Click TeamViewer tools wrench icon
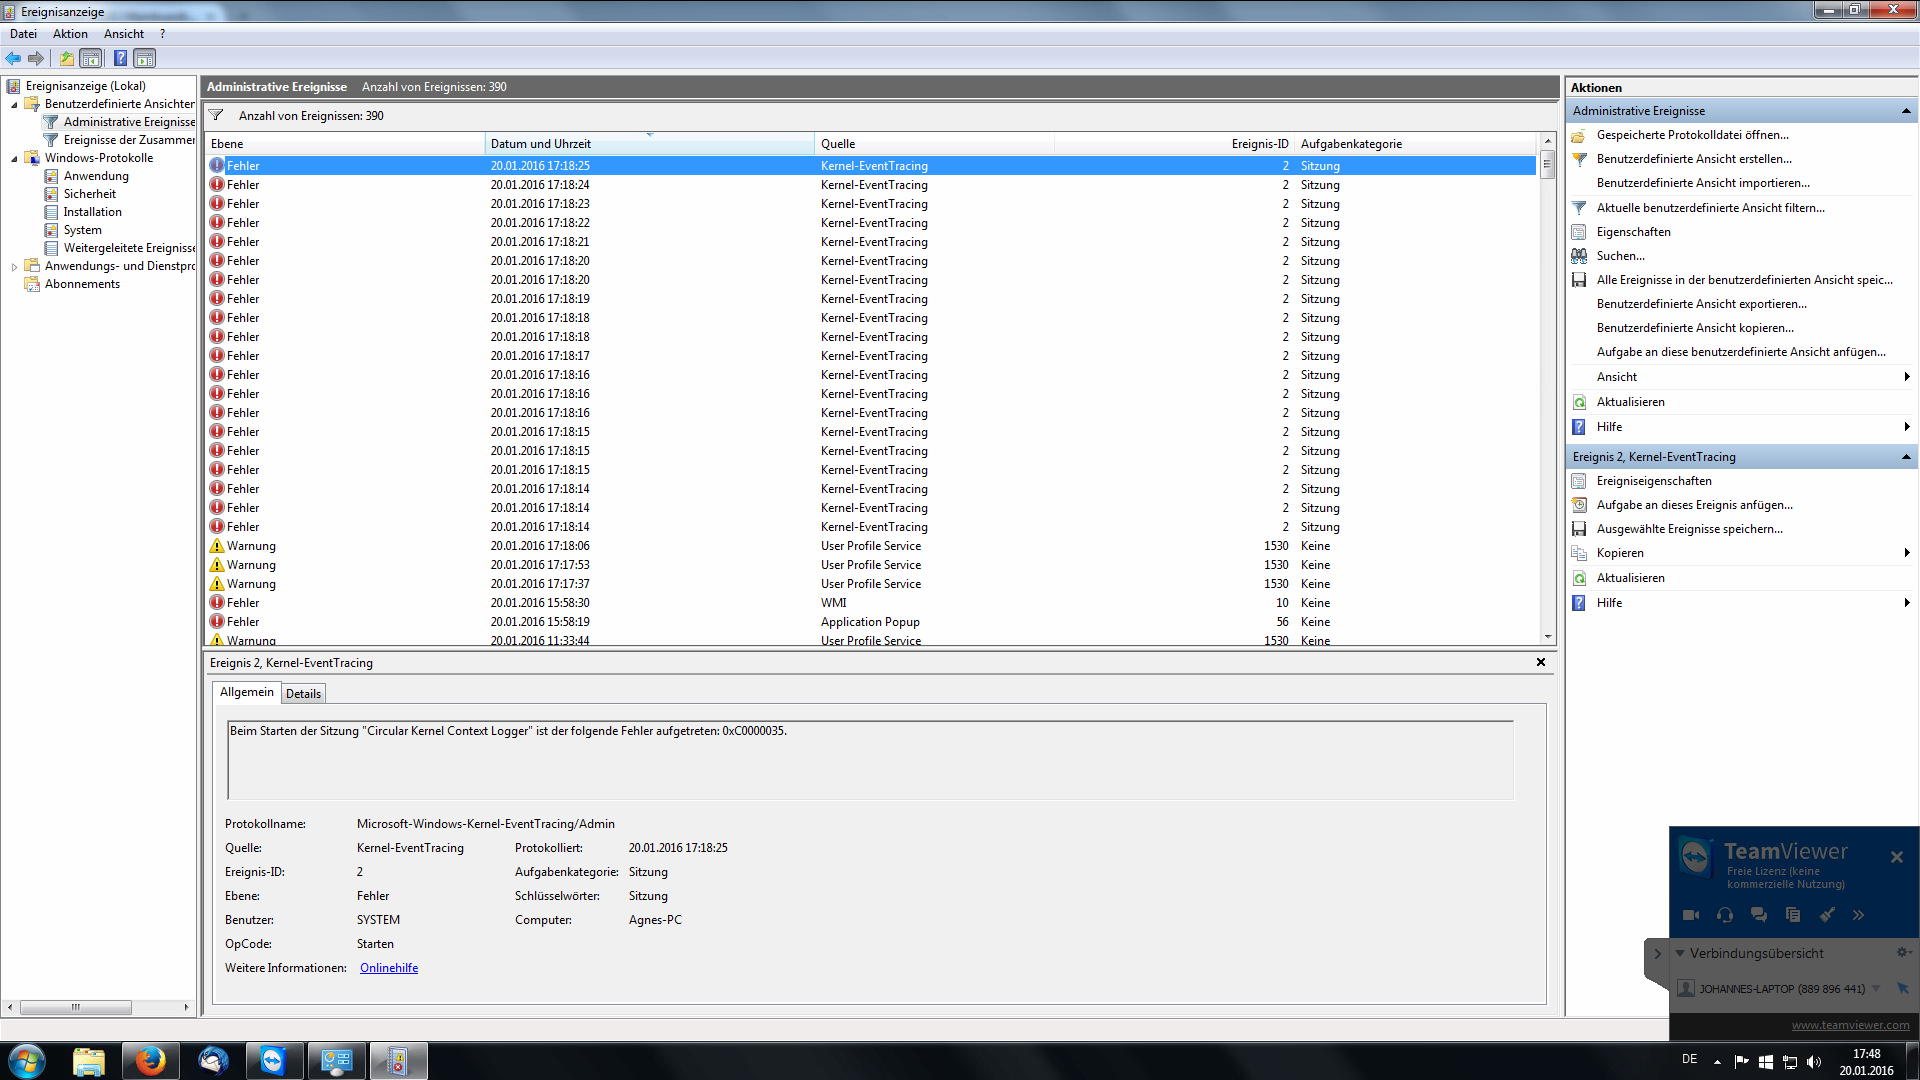This screenshot has height=1080, width=1920. coord(1826,915)
